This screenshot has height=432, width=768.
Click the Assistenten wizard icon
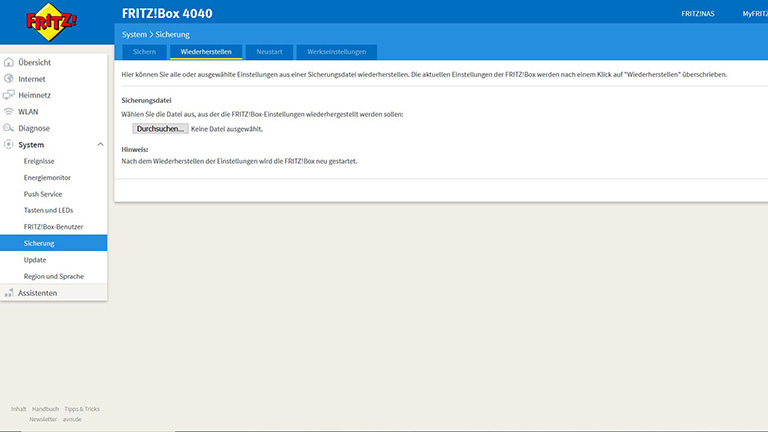[x=8, y=293]
